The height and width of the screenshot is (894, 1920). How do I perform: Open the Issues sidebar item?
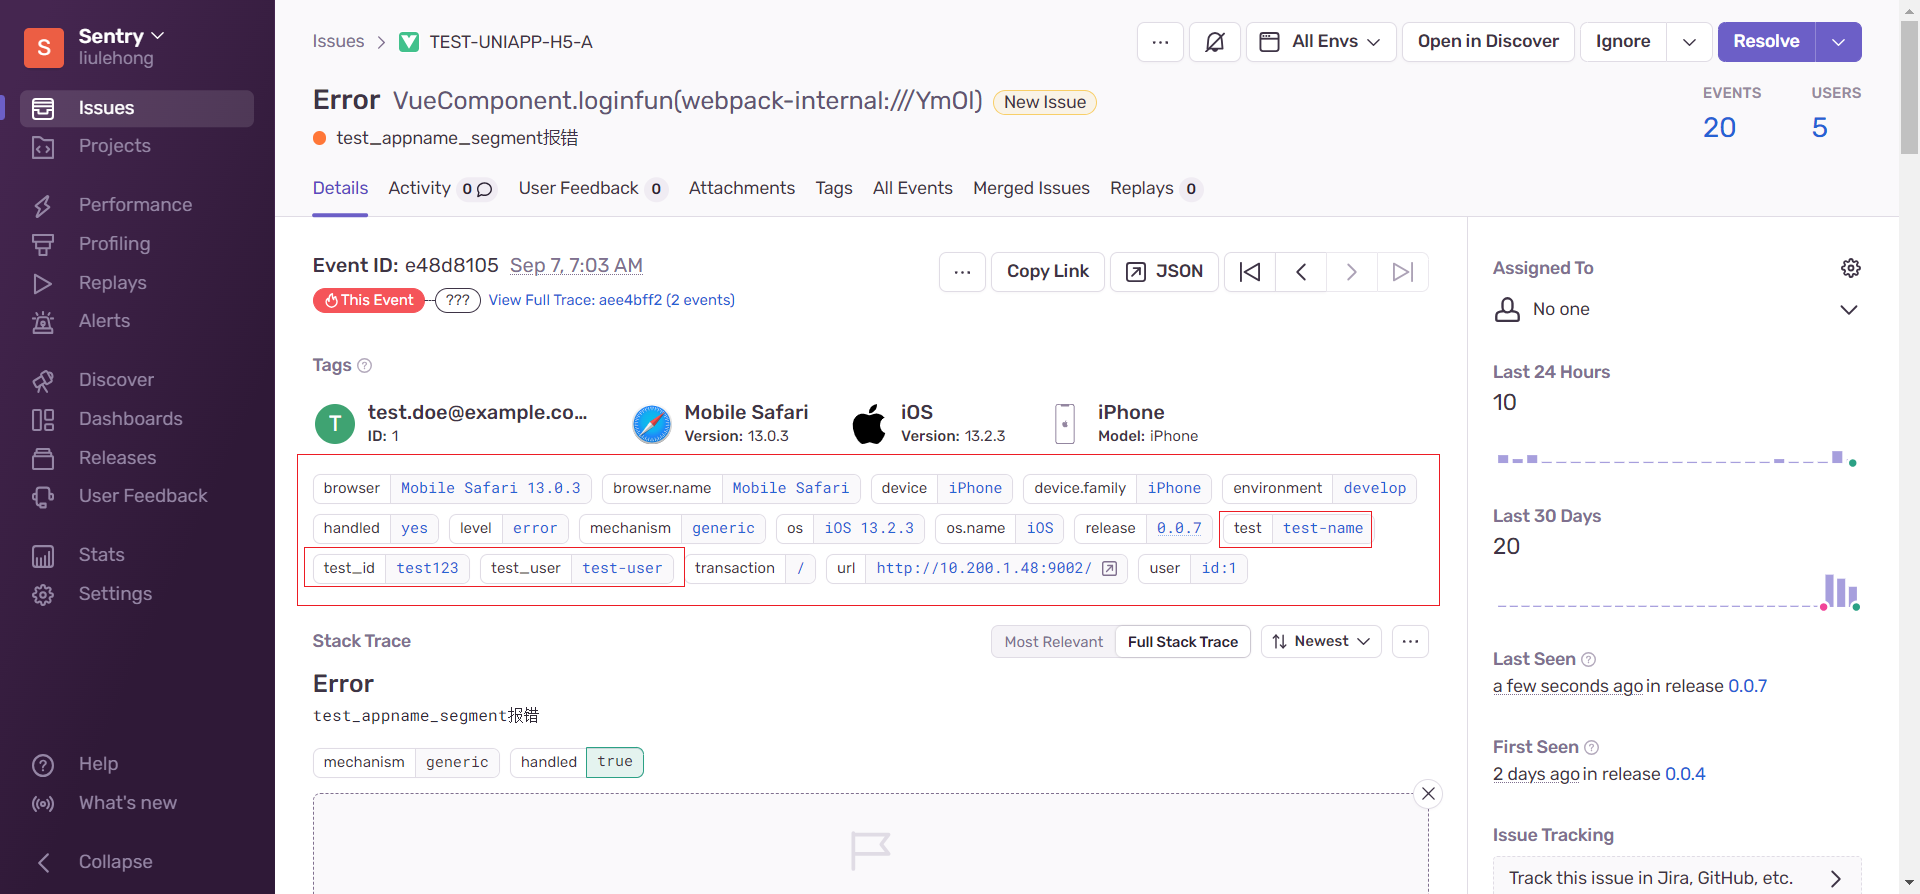pyautogui.click(x=137, y=108)
